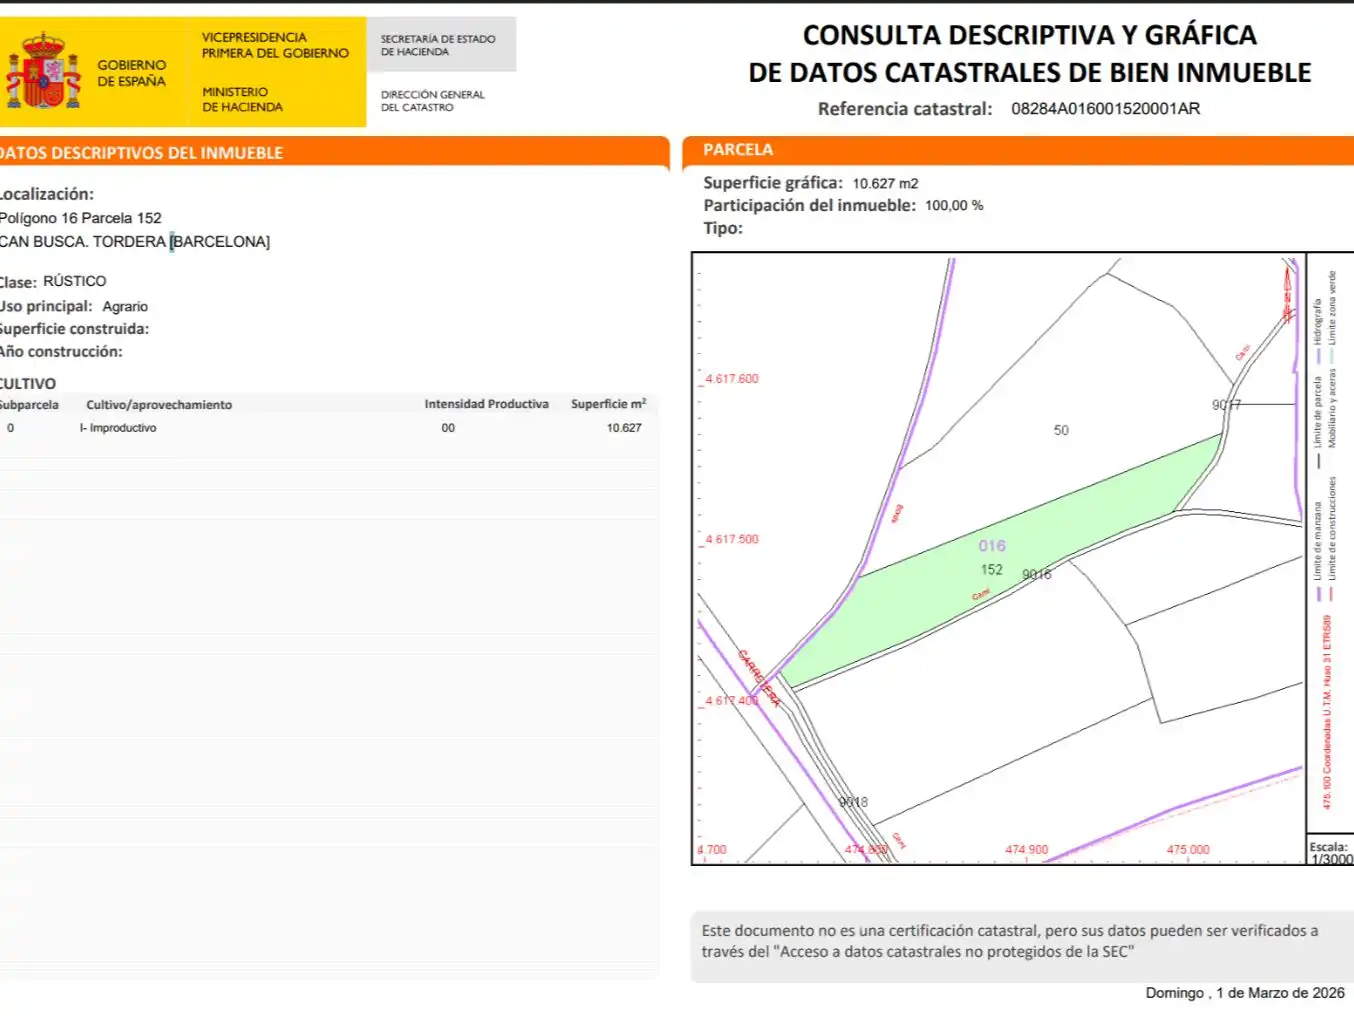Click the date 'Domingo , 1 de Marzo de 2026'
The image size is (1354, 1016).
coord(1245,993)
